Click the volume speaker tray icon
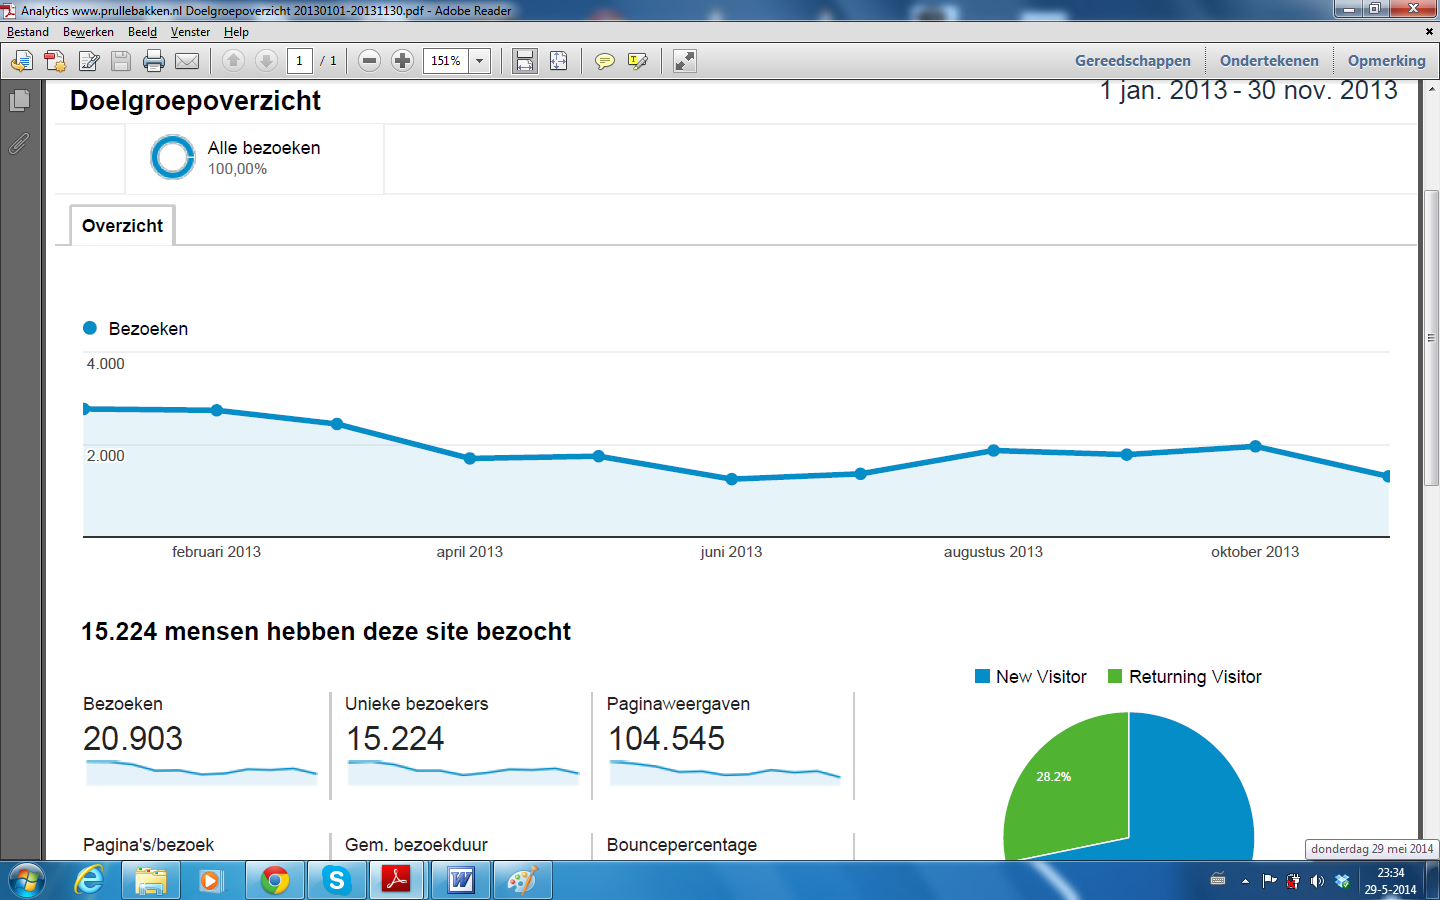Image resolution: width=1440 pixels, height=900 pixels. (1317, 881)
